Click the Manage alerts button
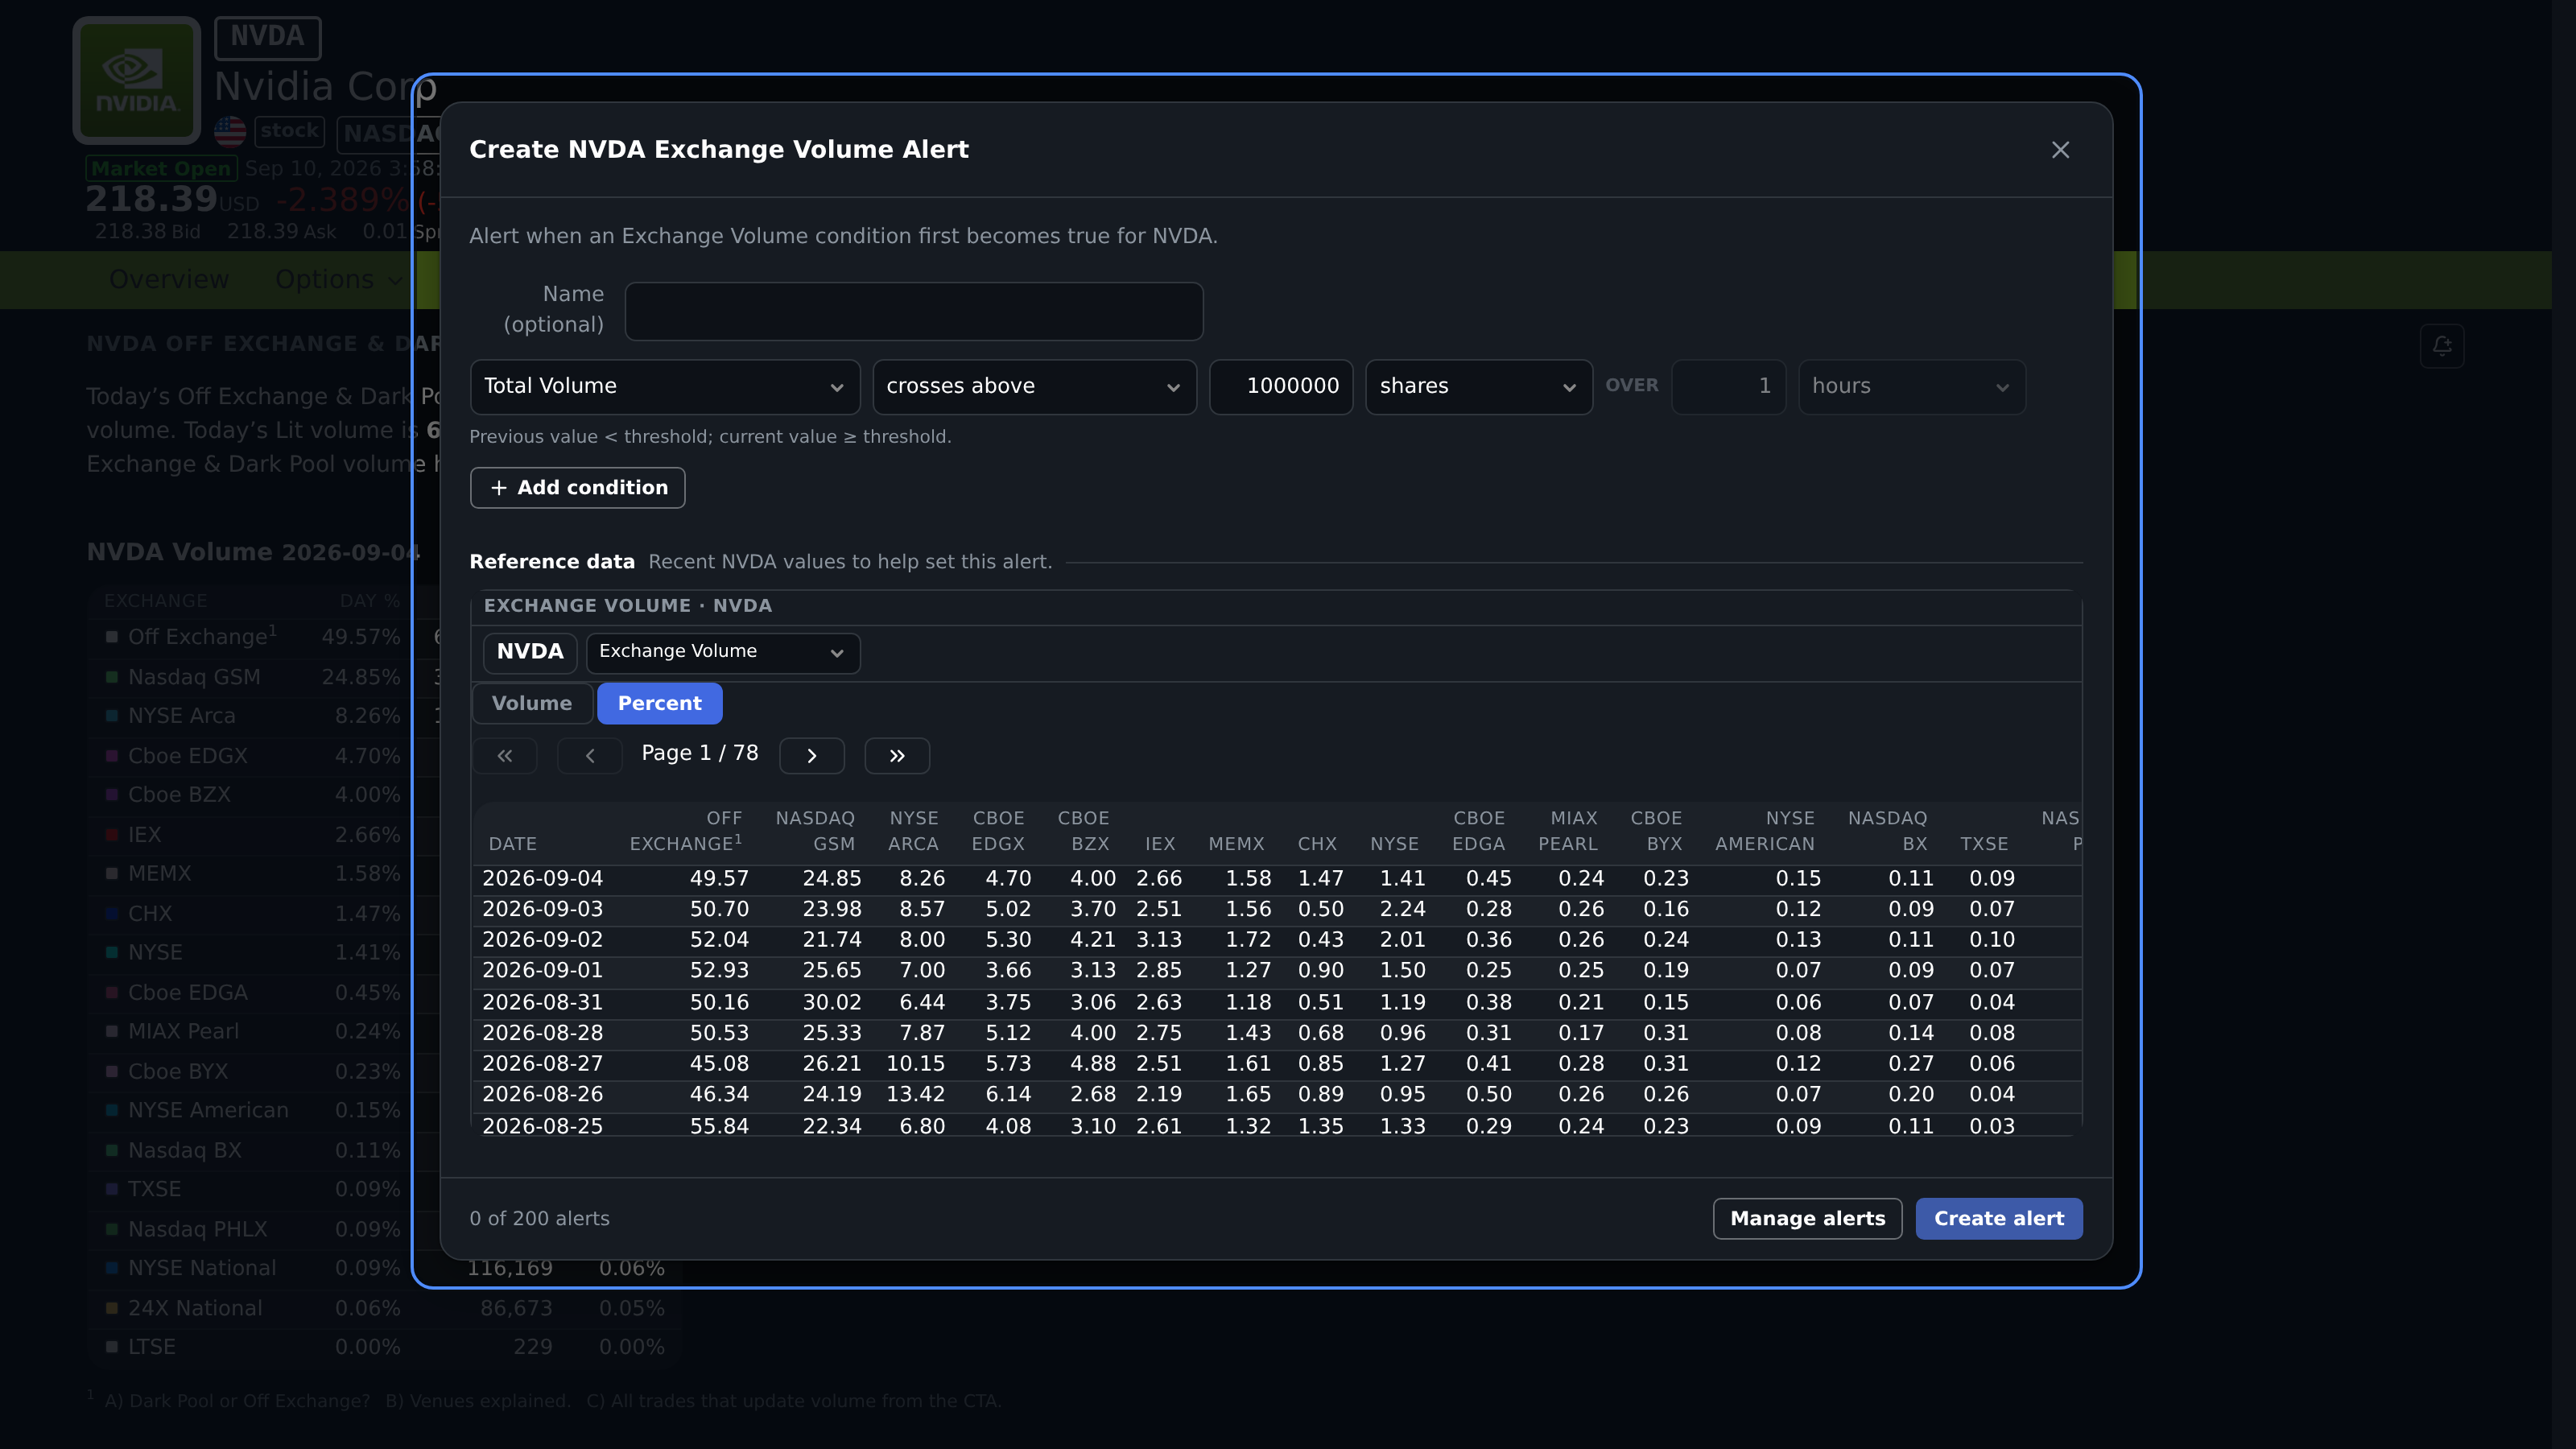 [x=1807, y=1219]
